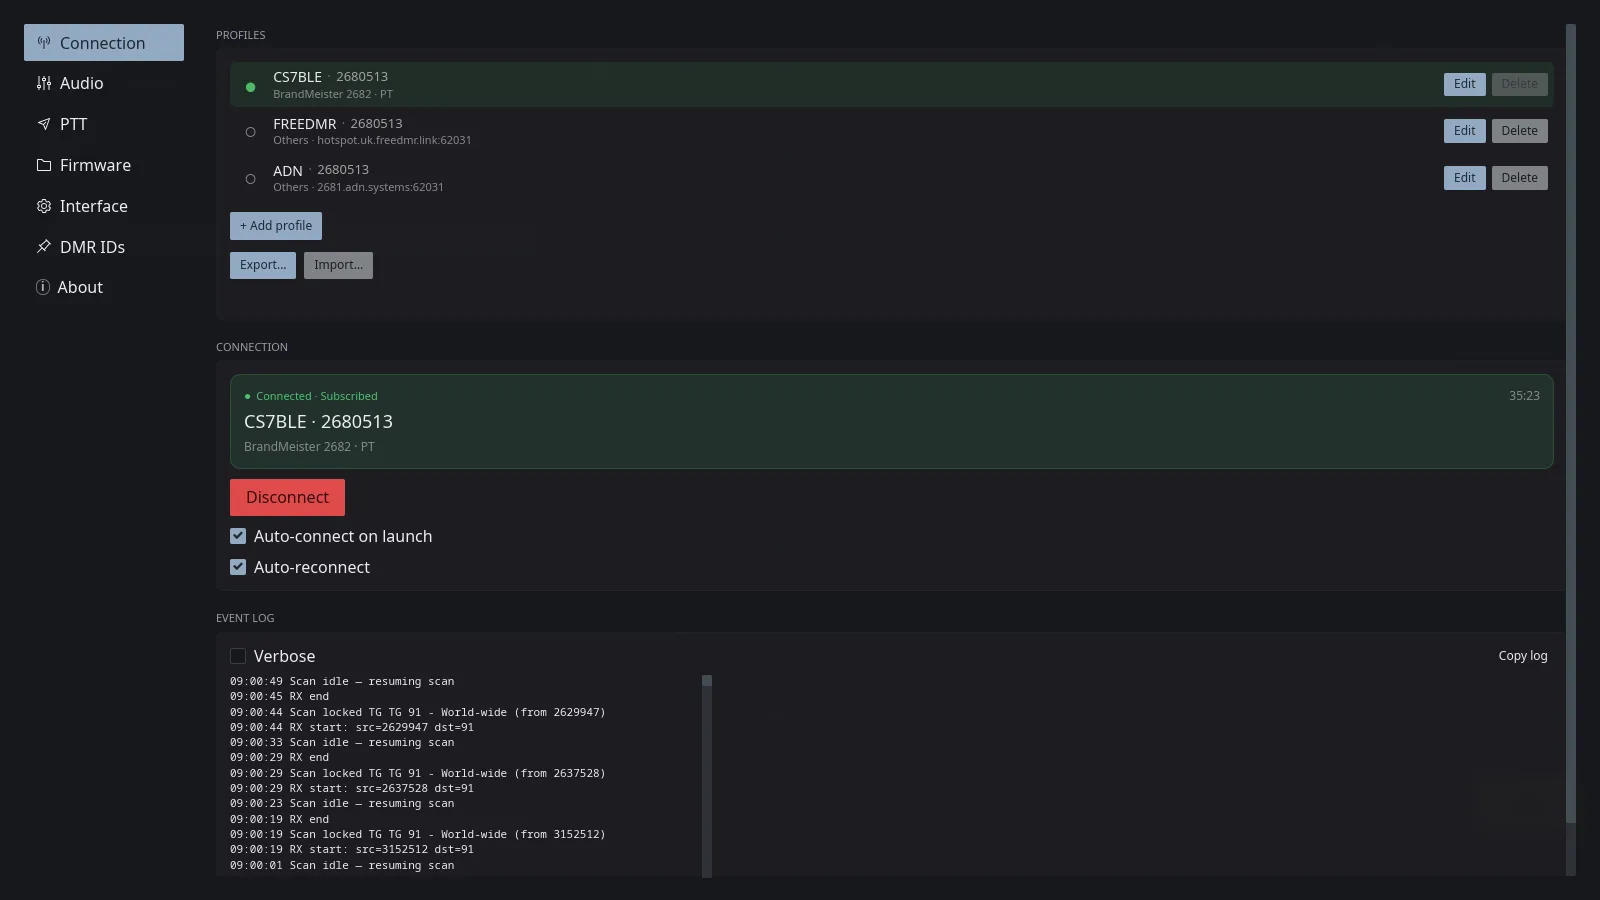This screenshot has height=900, width=1600.
Task: Go to the Firmware section
Action: click(x=104, y=165)
